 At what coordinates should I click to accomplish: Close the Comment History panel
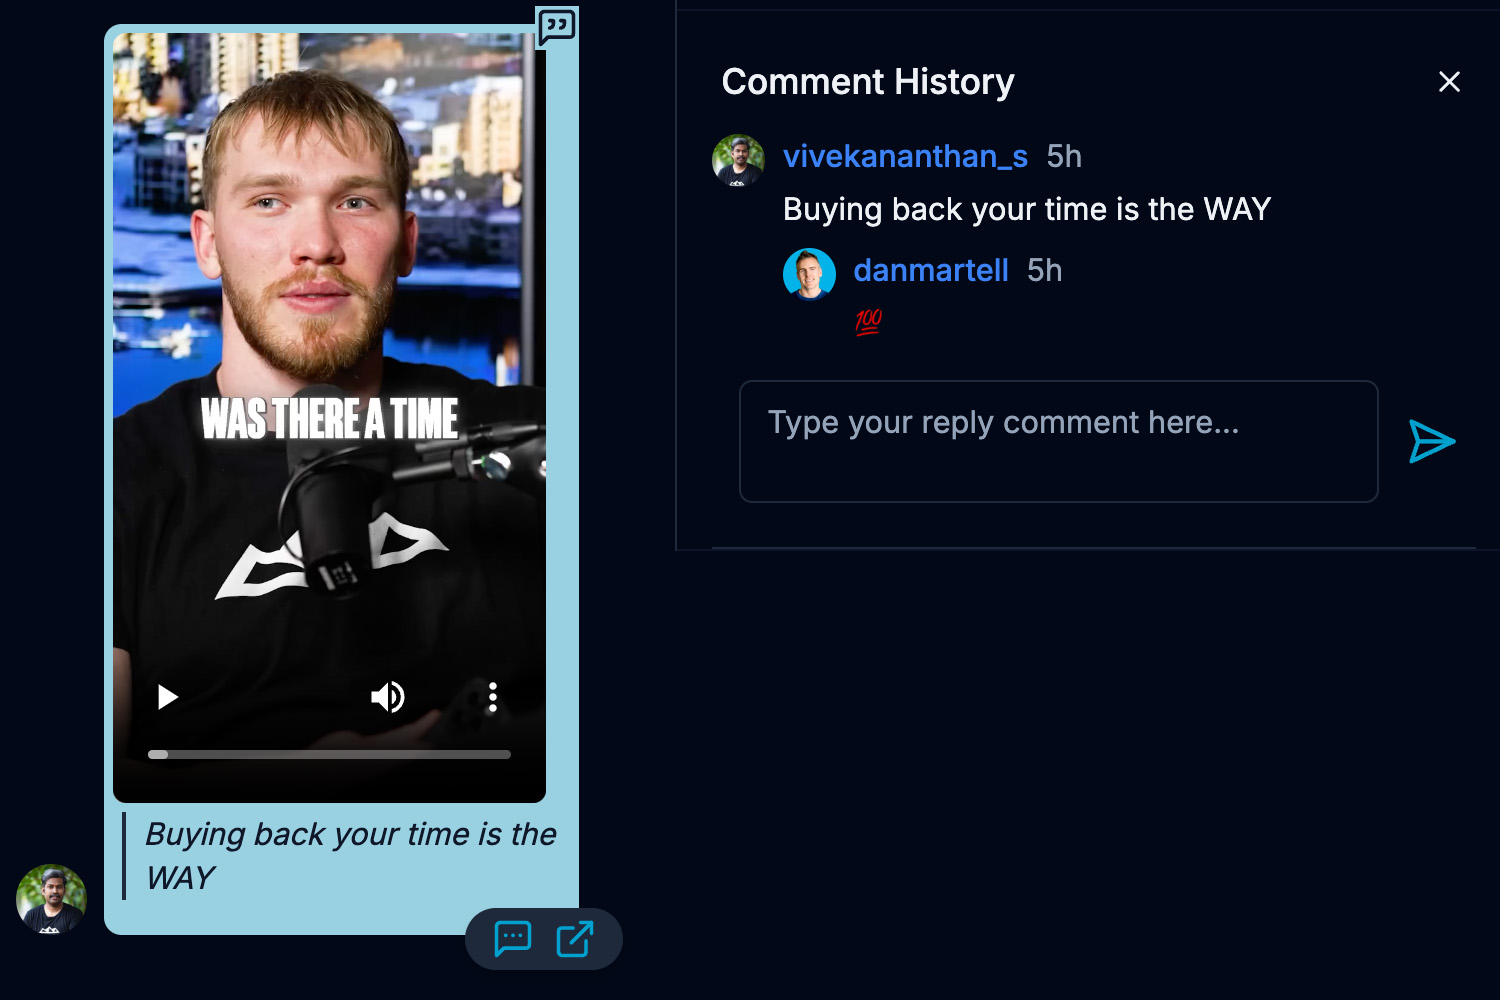[1449, 82]
